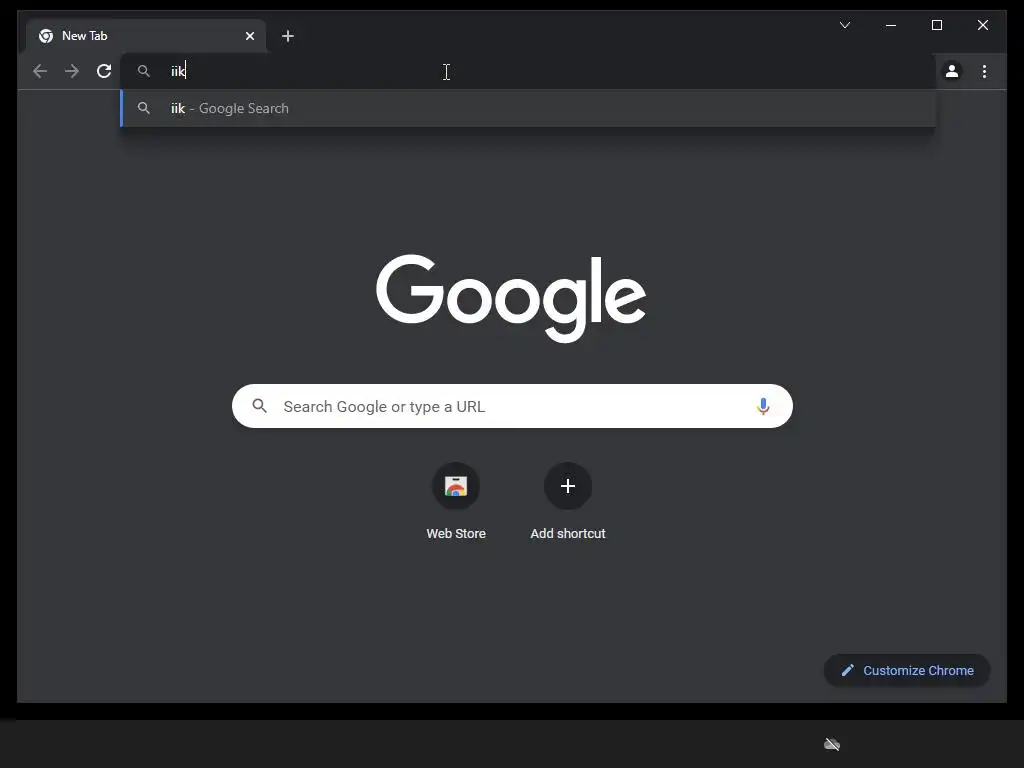Focus the address bar containing iik
The image size is (1024, 768).
point(528,71)
